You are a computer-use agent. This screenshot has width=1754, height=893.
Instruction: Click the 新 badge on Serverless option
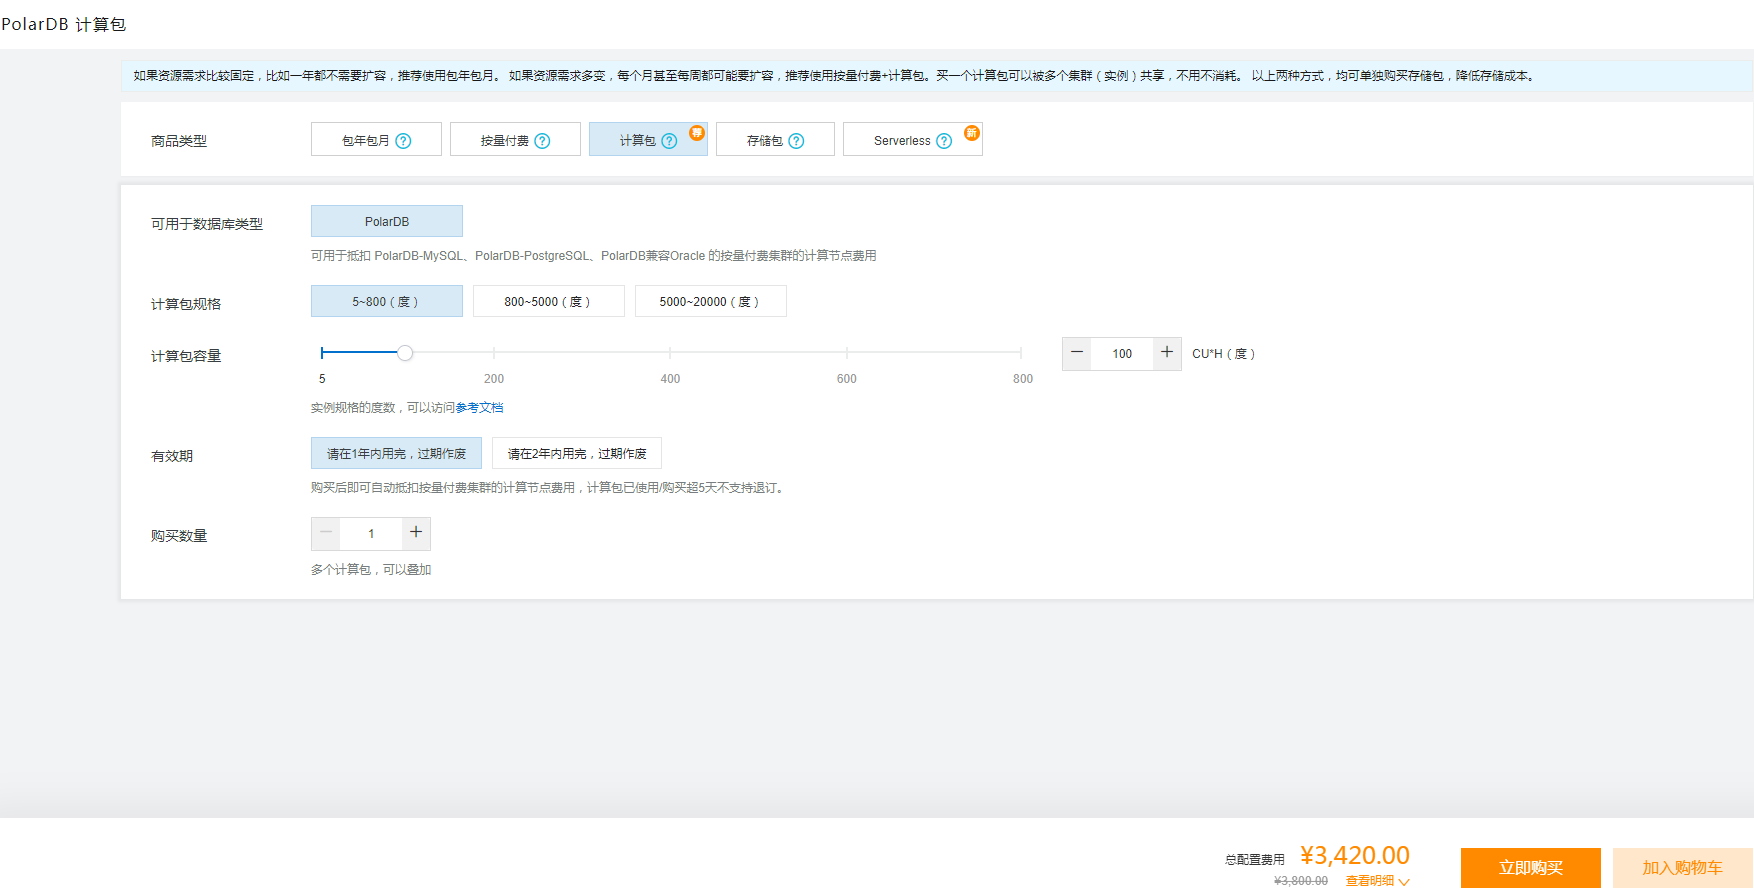pyautogui.click(x=971, y=133)
